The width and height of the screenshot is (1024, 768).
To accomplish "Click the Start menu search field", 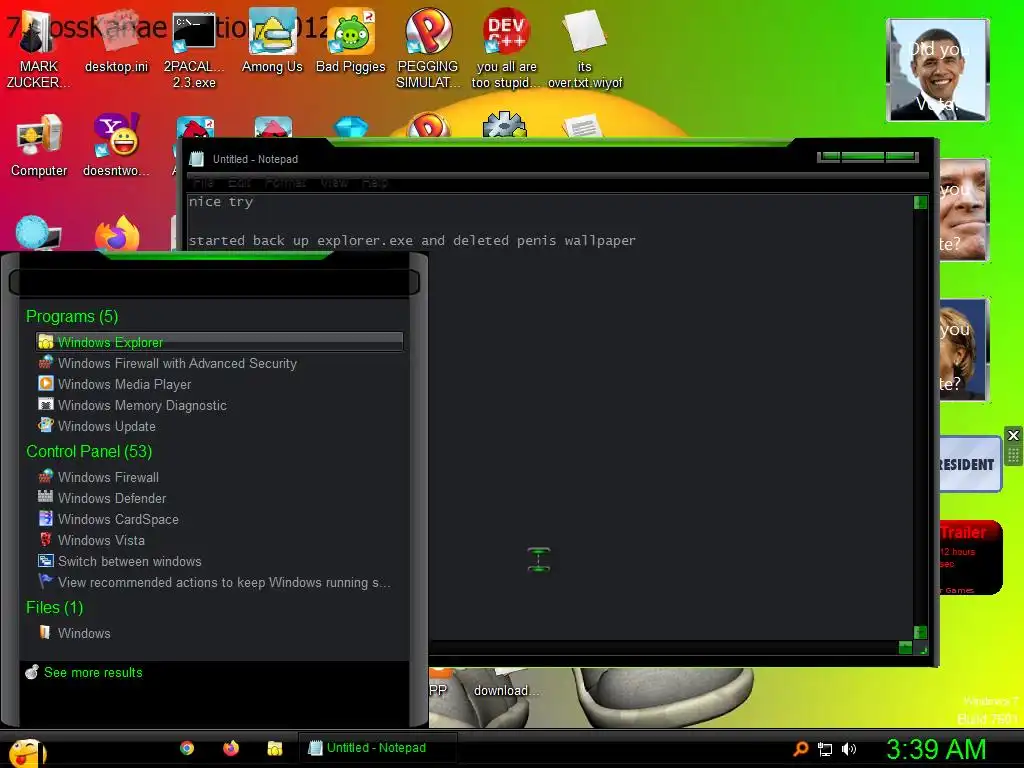I will (x=214, y=282).
